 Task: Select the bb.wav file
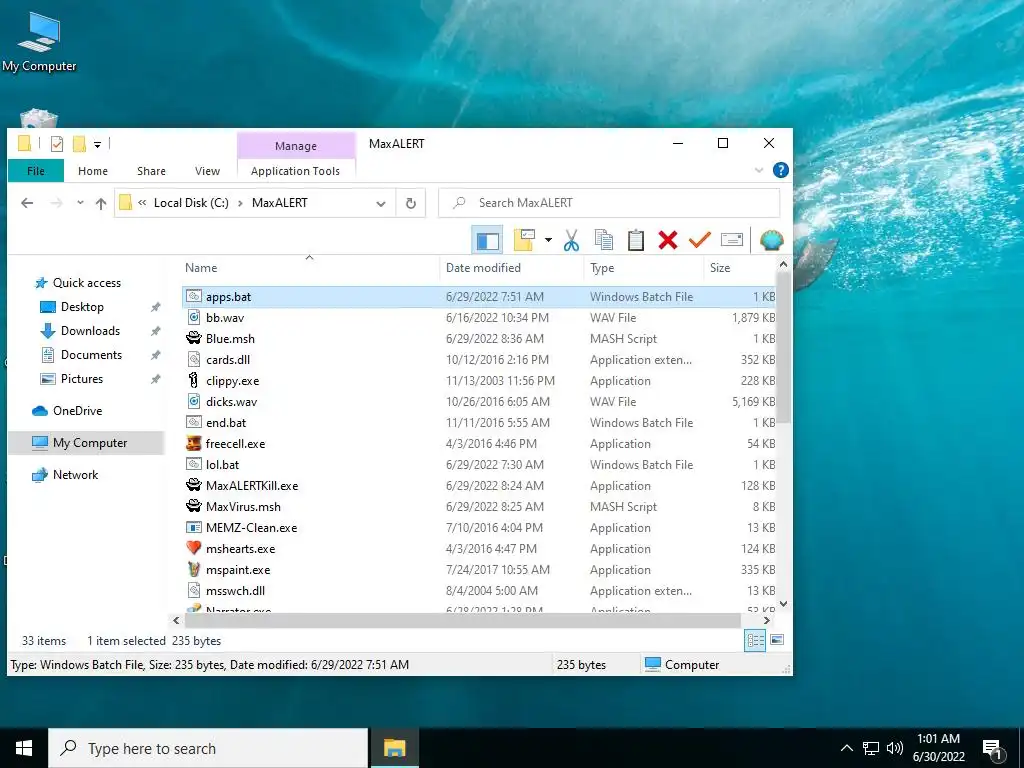tap(478, 318)
